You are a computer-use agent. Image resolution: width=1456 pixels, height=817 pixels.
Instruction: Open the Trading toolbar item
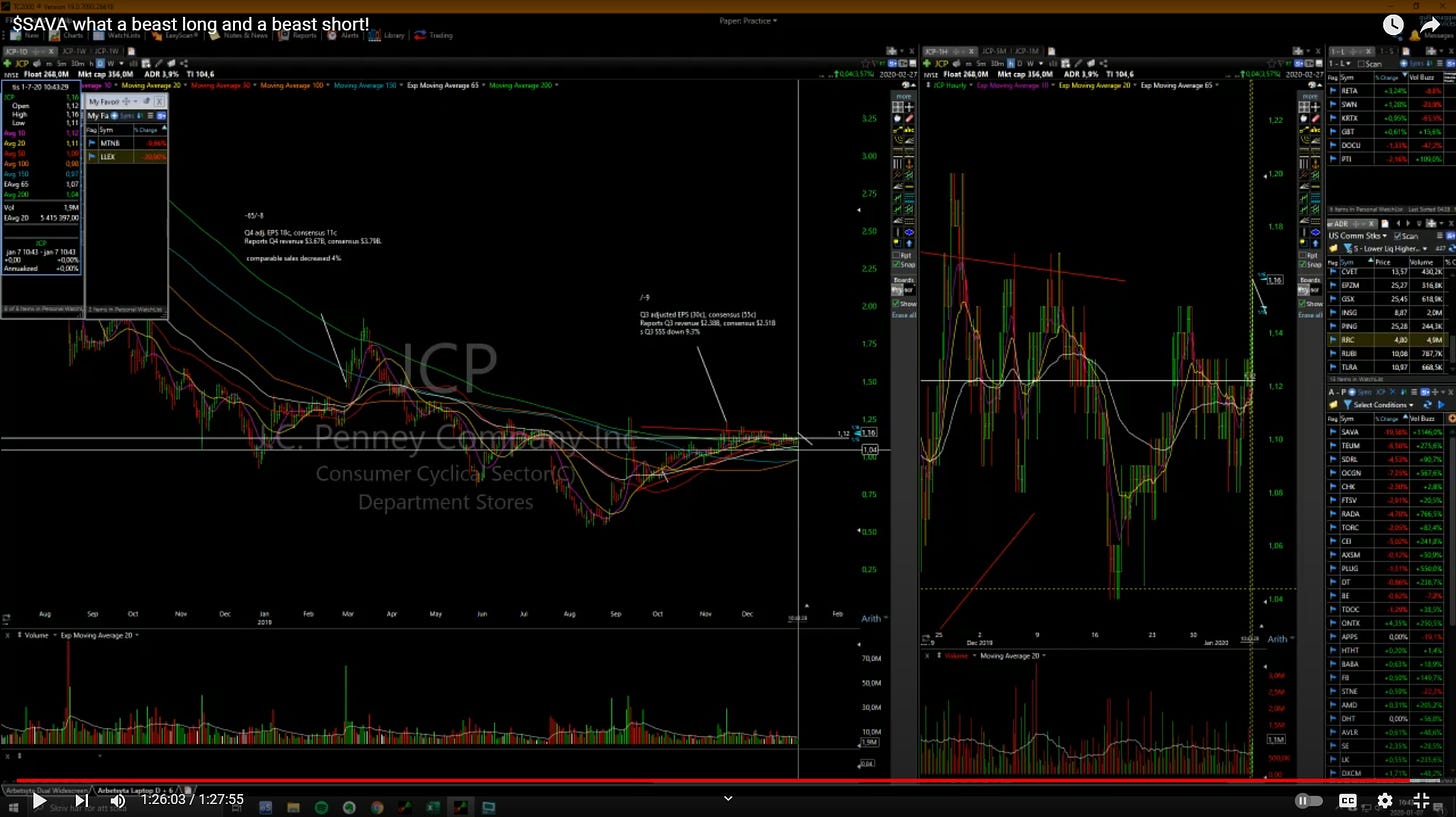click(433, 35)
